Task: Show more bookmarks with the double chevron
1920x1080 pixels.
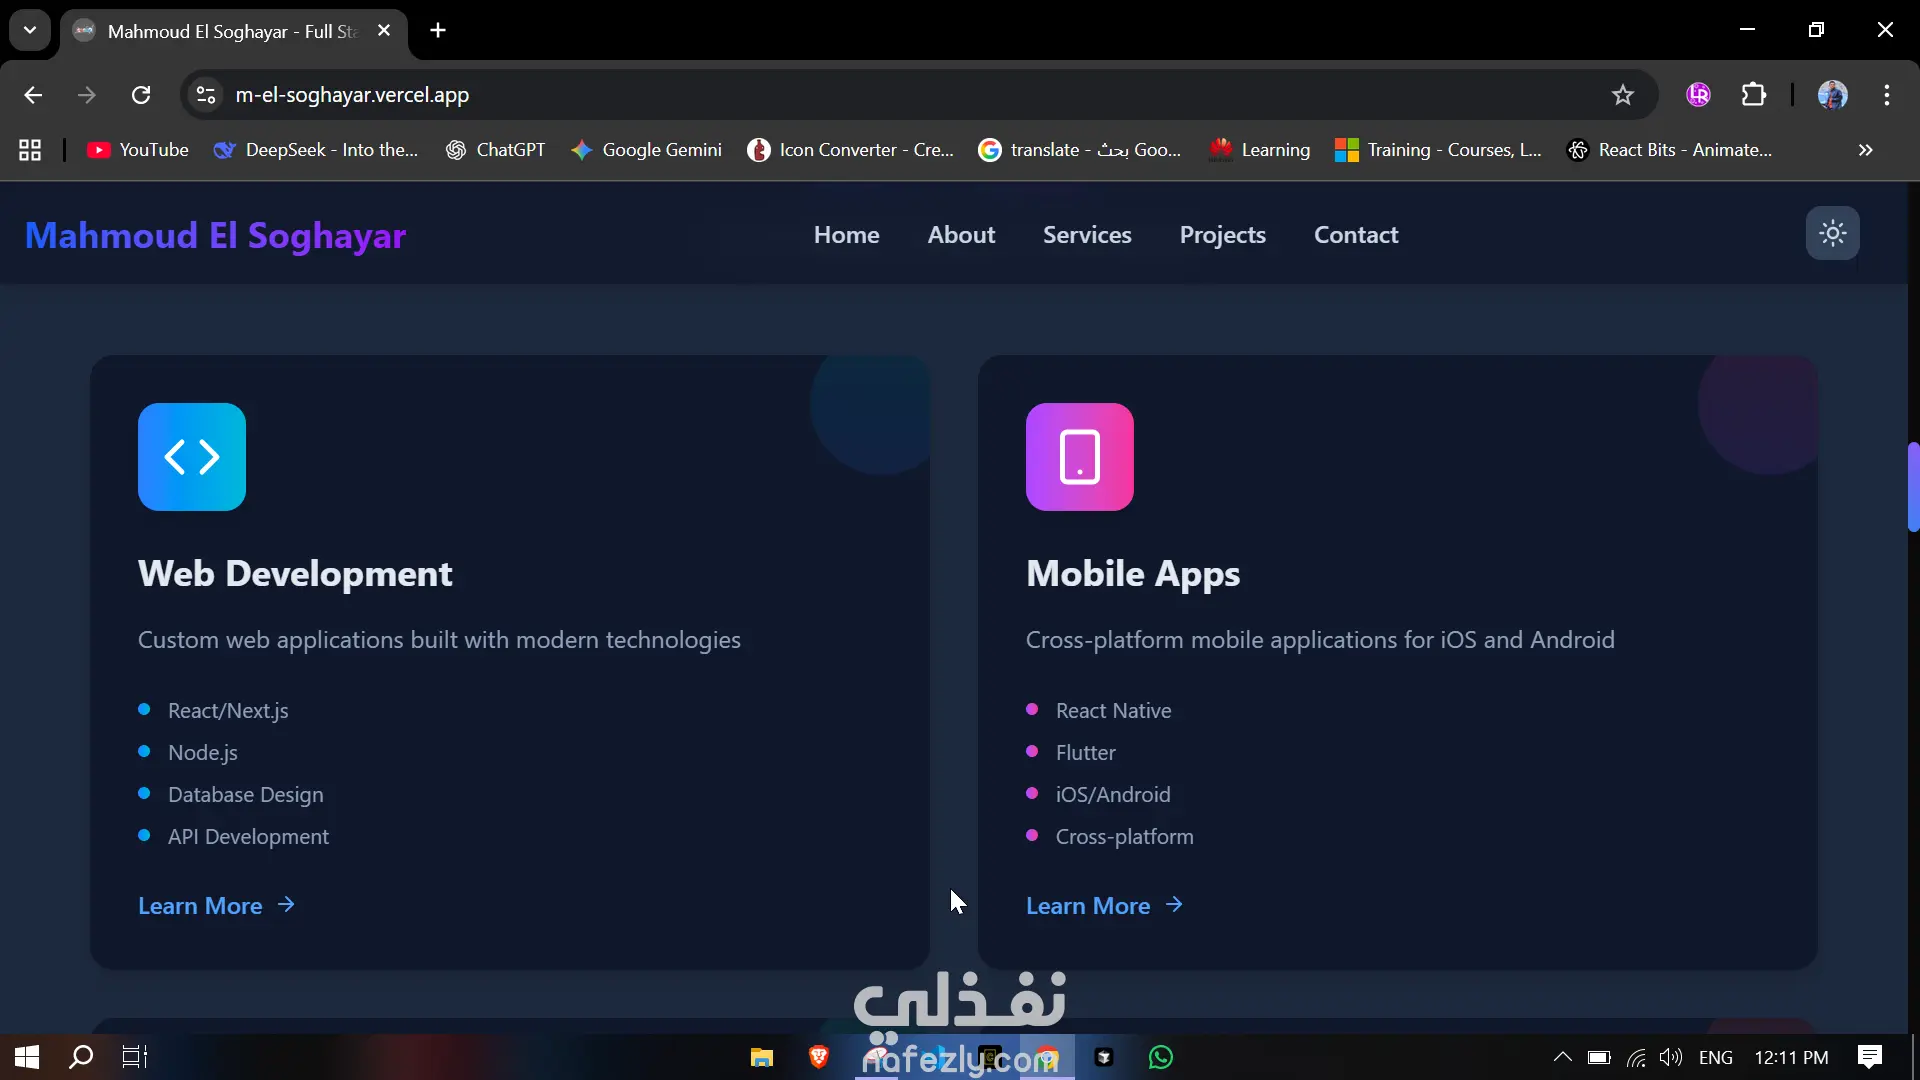Action: 1865,150
